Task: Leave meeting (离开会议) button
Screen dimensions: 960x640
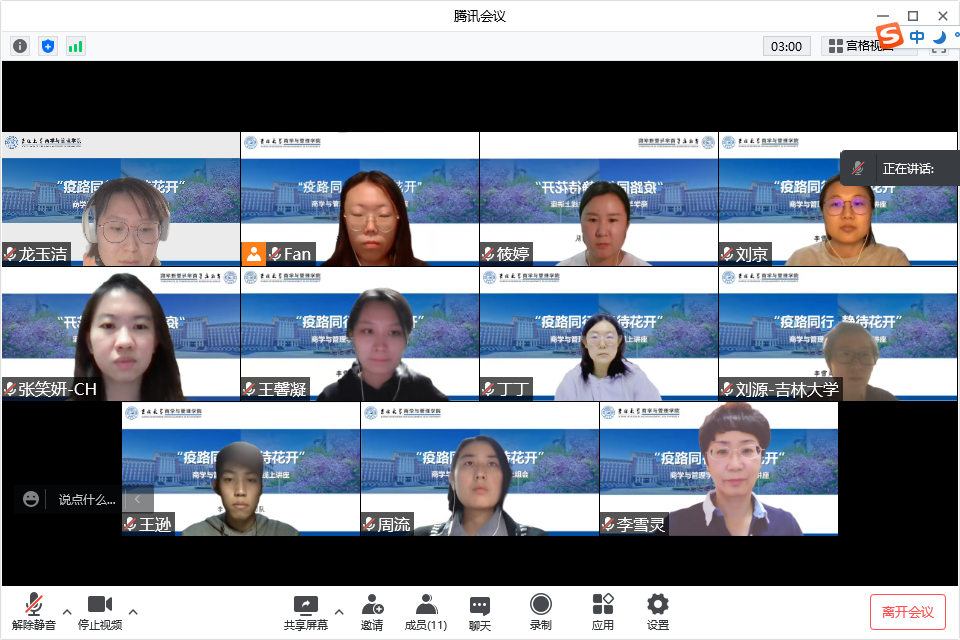Action: pyautogui.click(x=907, y=612)
